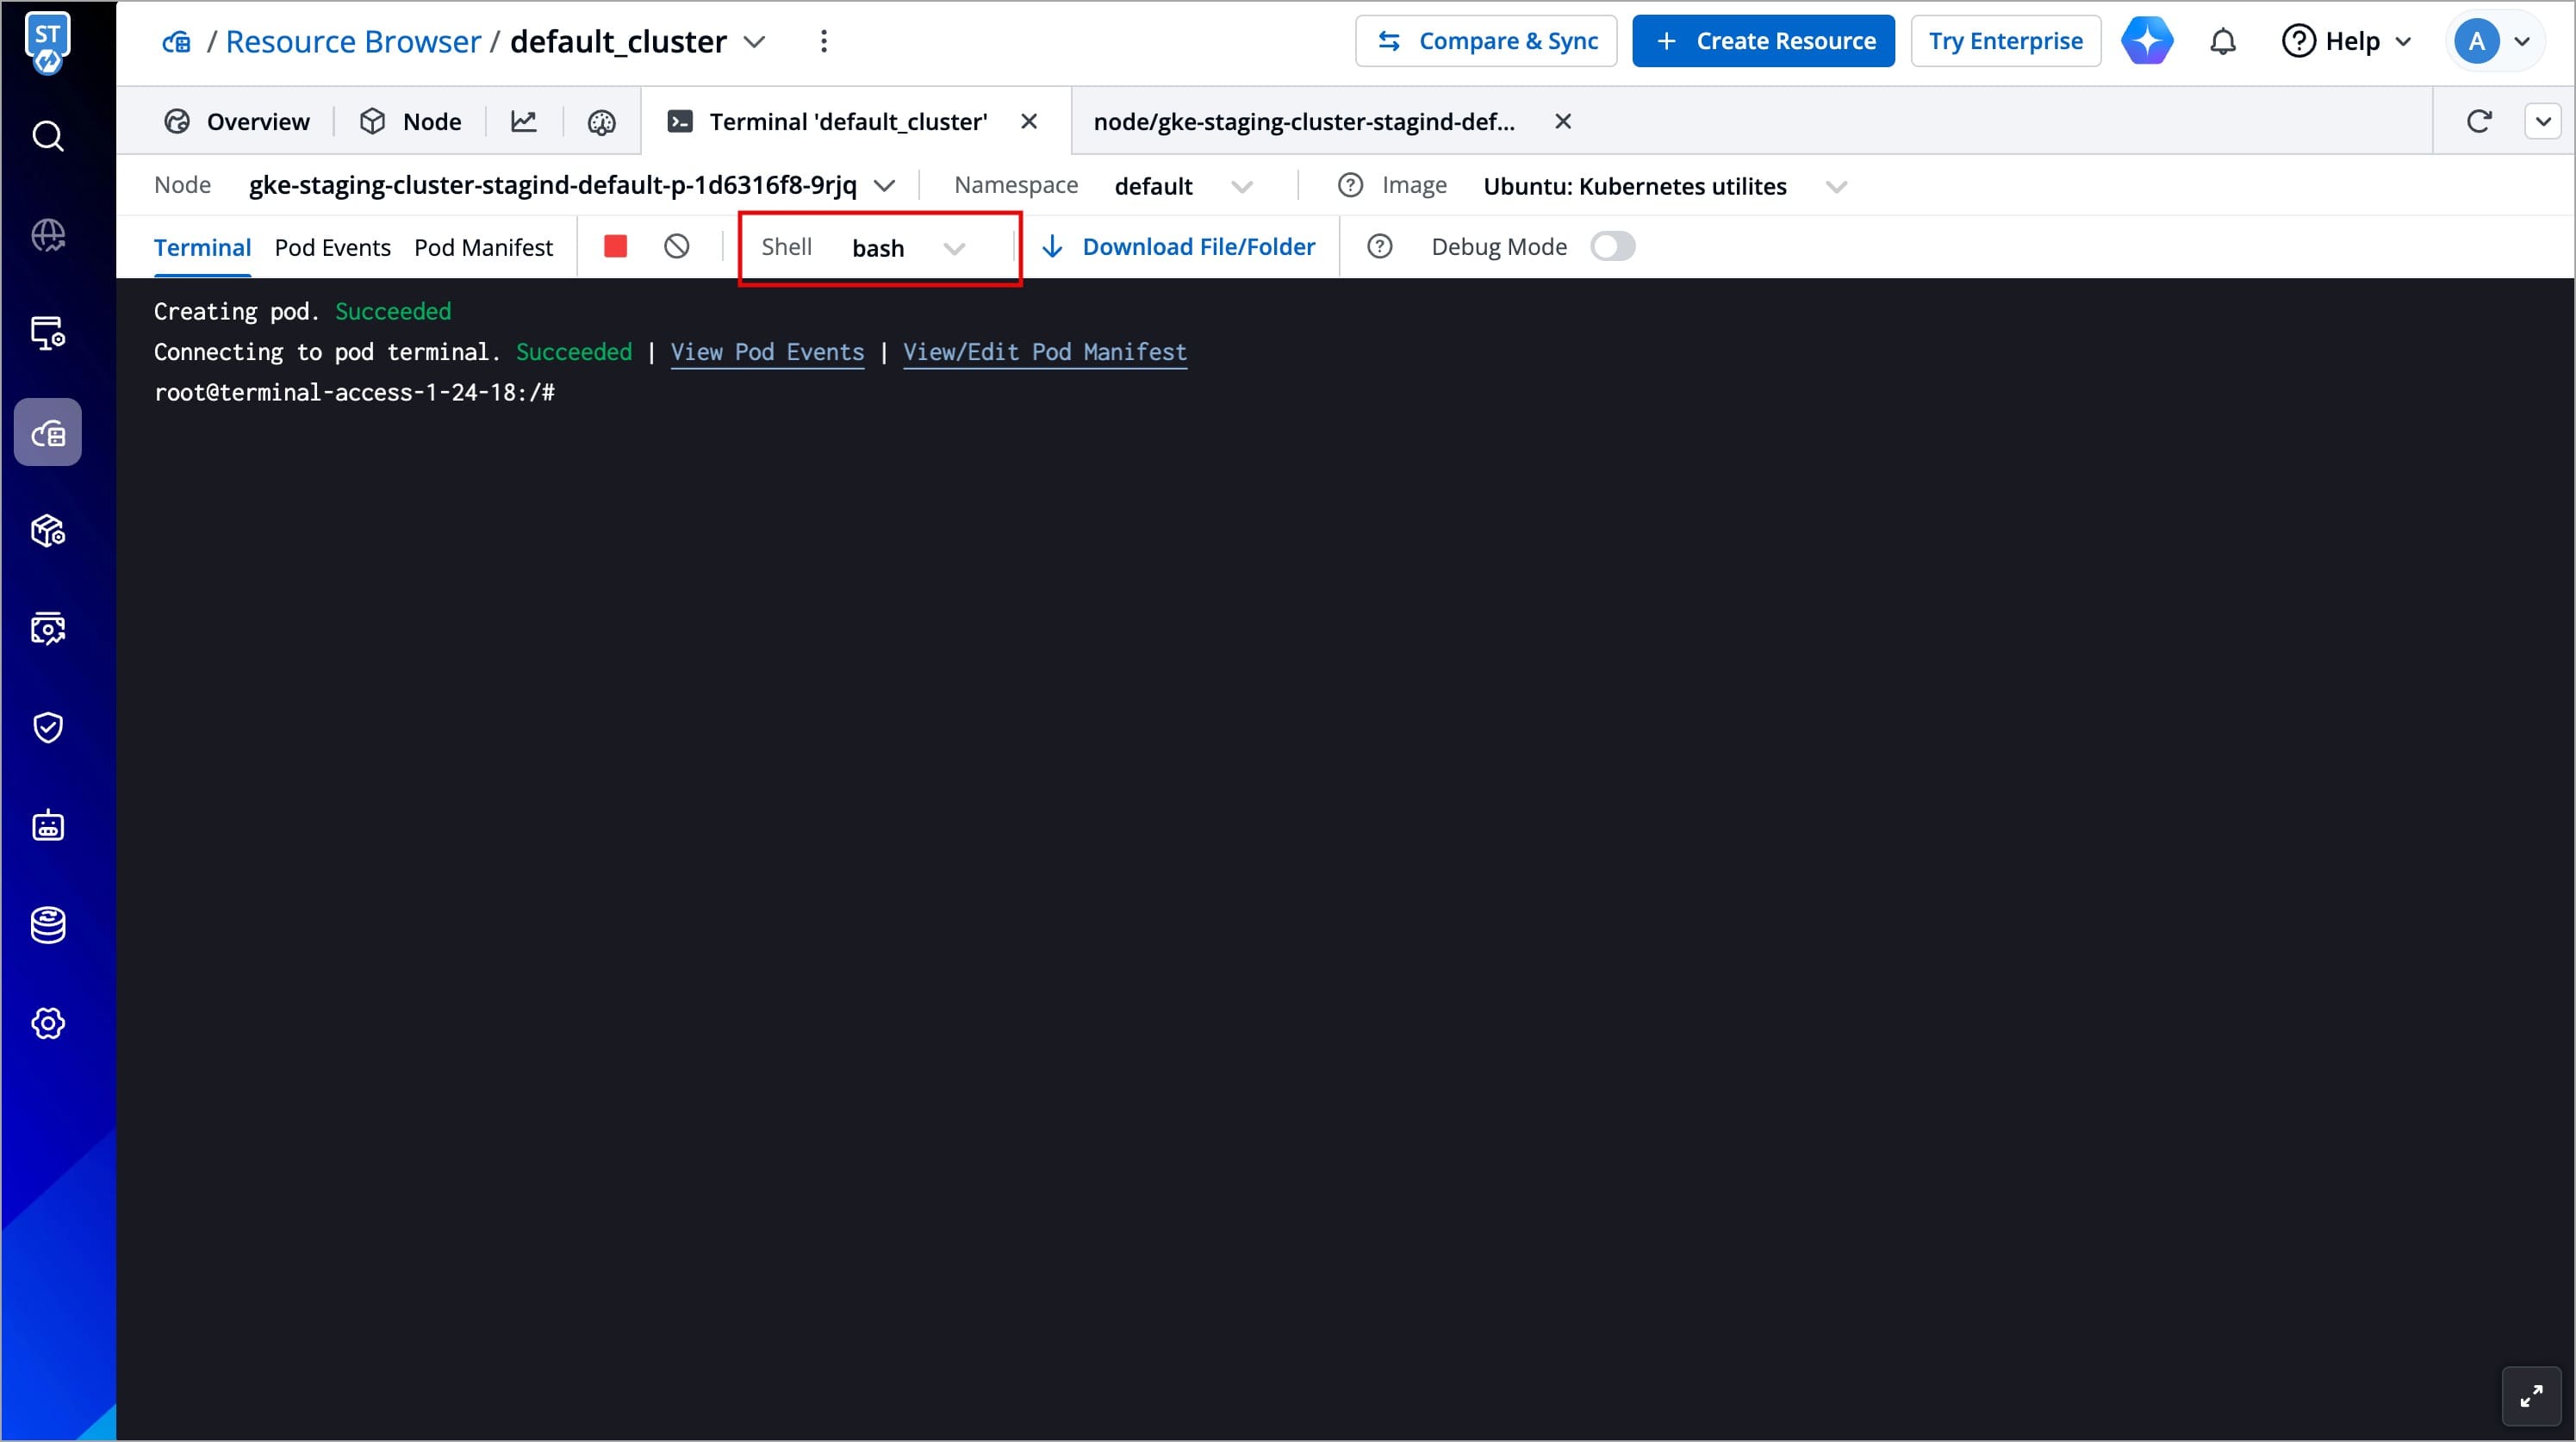This screenshot has height=1442, width=2576.
Task: Click the refresh icon in the tab bar
Action: [2479, 121]
